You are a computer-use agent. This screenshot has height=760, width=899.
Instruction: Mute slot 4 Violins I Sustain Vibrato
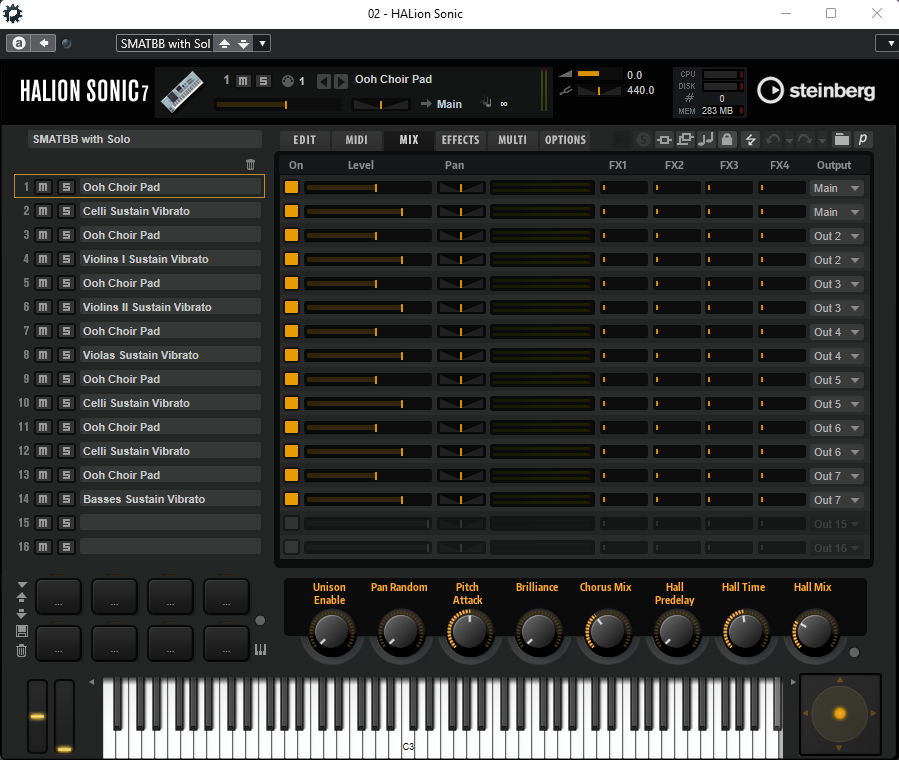(43, 259)
